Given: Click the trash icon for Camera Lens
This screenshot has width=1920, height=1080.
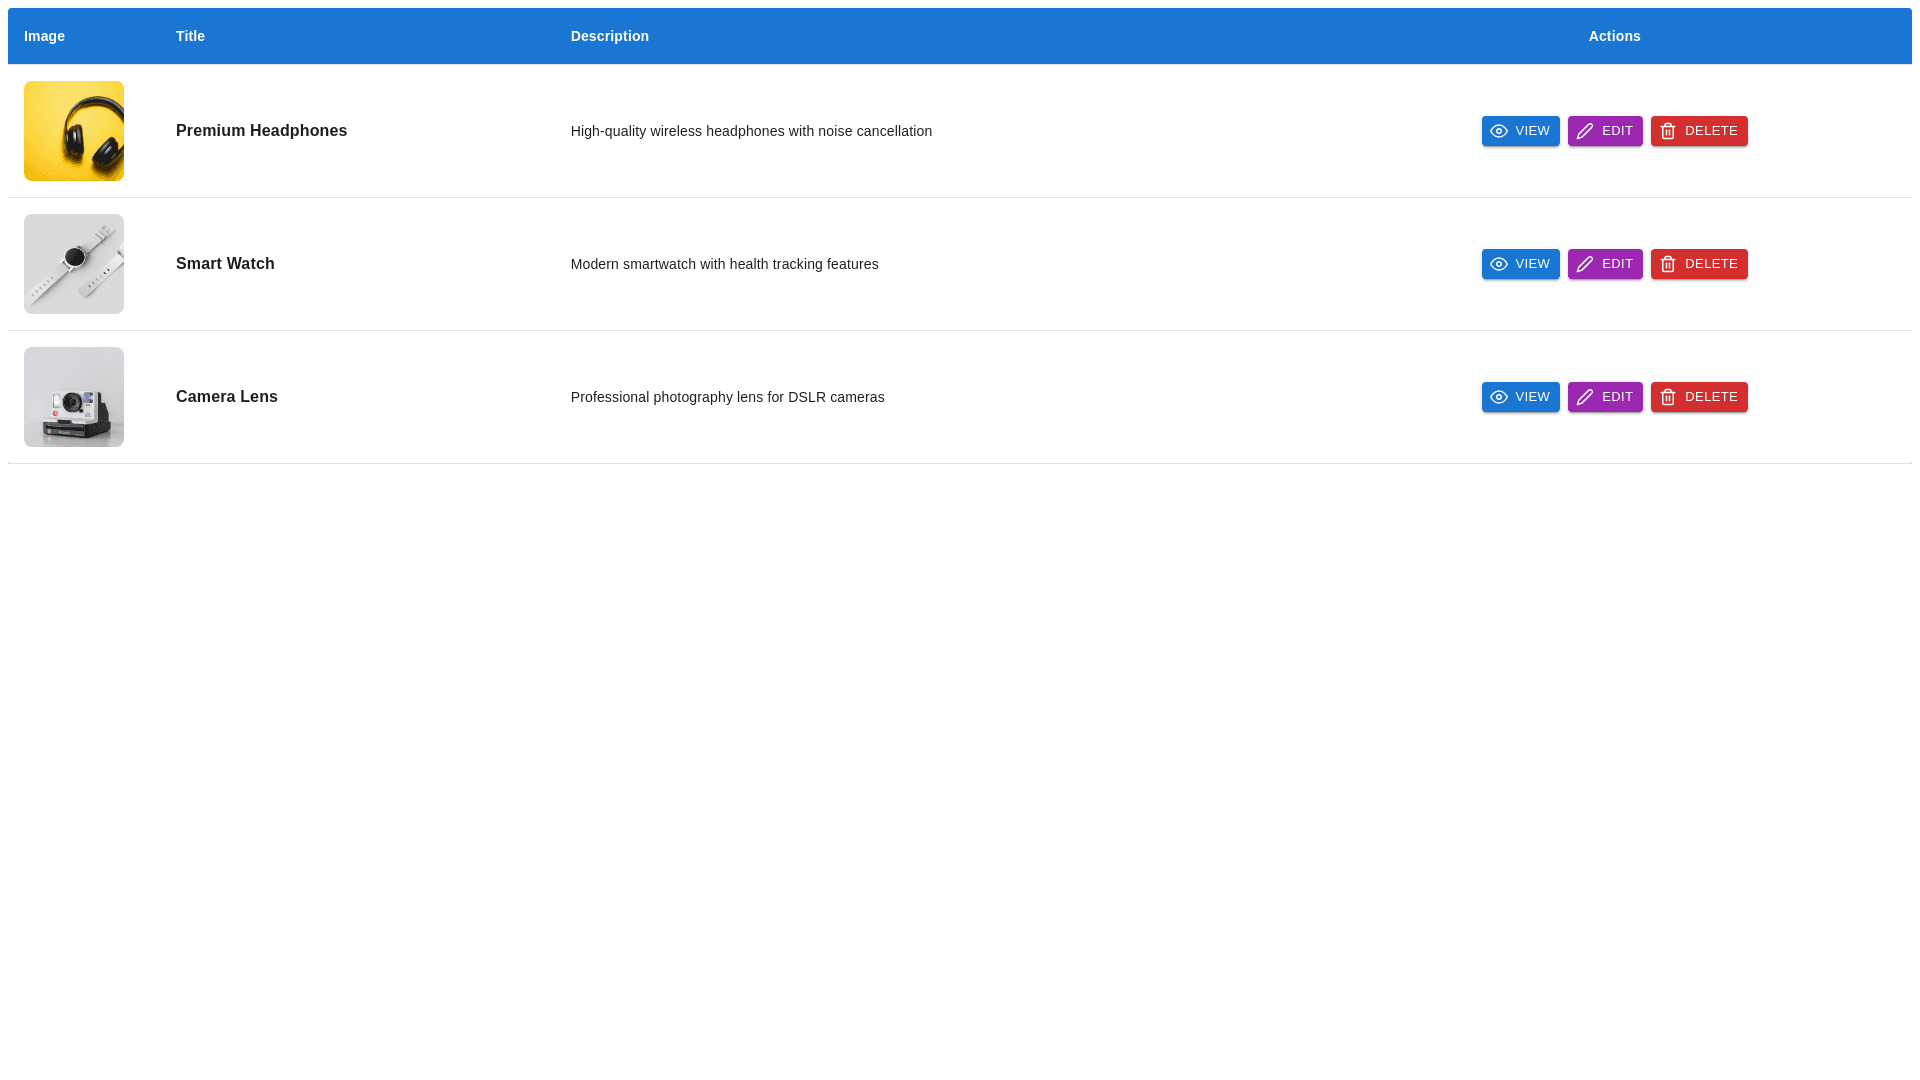Looking at the screenshot, I should click(x=1668, y=397).
